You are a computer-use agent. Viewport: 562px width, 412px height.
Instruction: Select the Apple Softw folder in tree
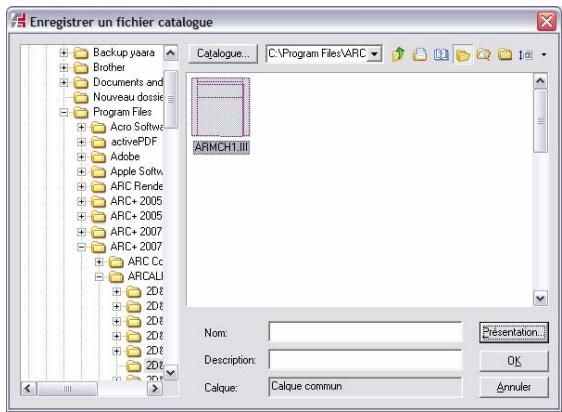[137, 171]
